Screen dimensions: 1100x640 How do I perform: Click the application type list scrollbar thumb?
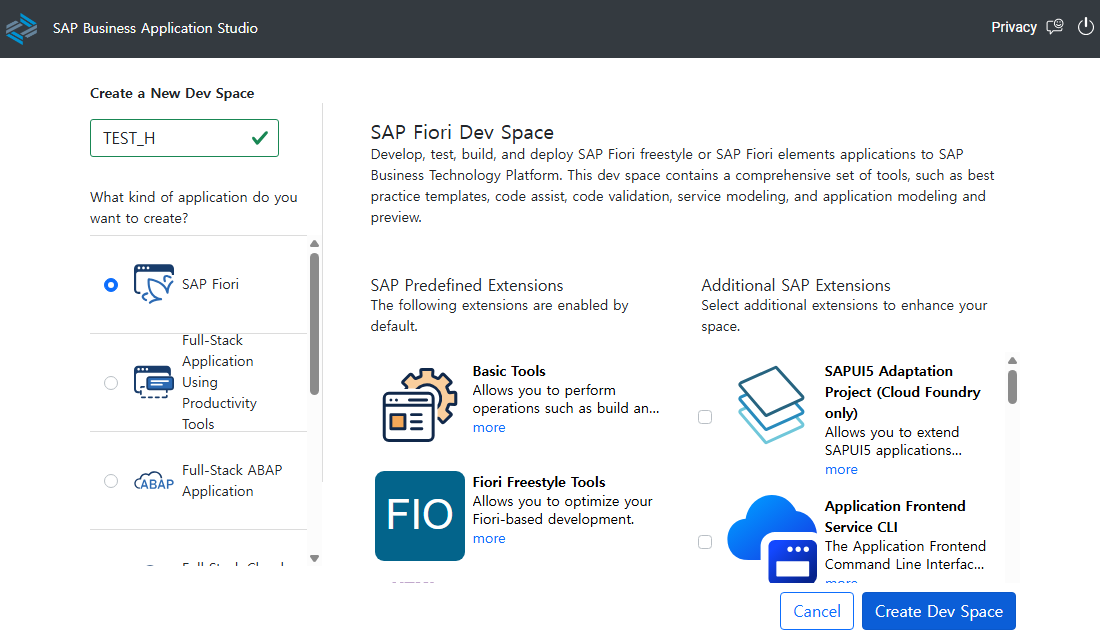coord(314,324)
